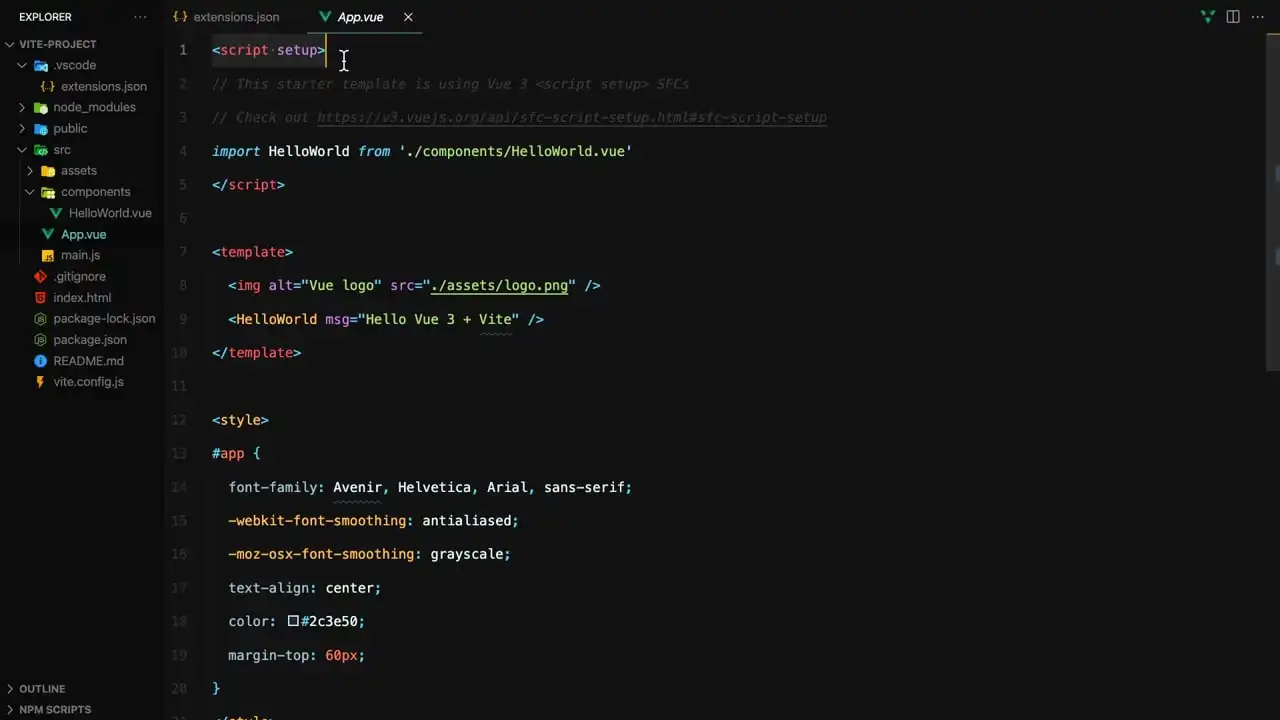Click the braces icon beside extensions.json in Explorer
The height and width of the screenshot is (720, 1280).
[48, 86]
